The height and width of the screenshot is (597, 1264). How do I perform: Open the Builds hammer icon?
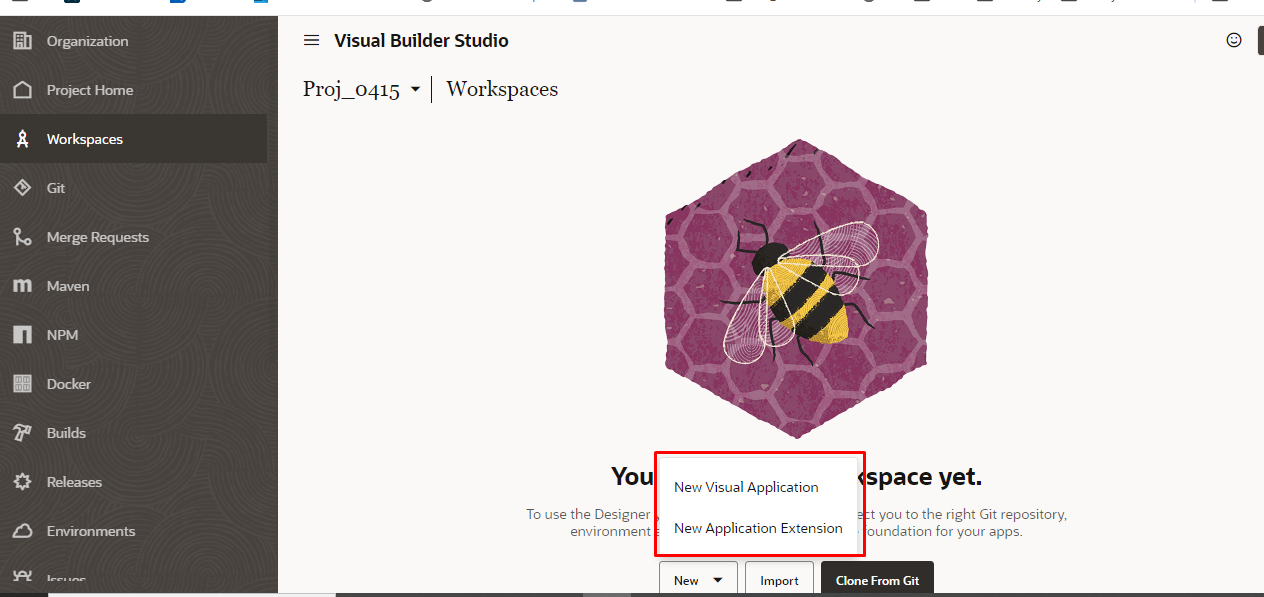(x=22, y=433)
